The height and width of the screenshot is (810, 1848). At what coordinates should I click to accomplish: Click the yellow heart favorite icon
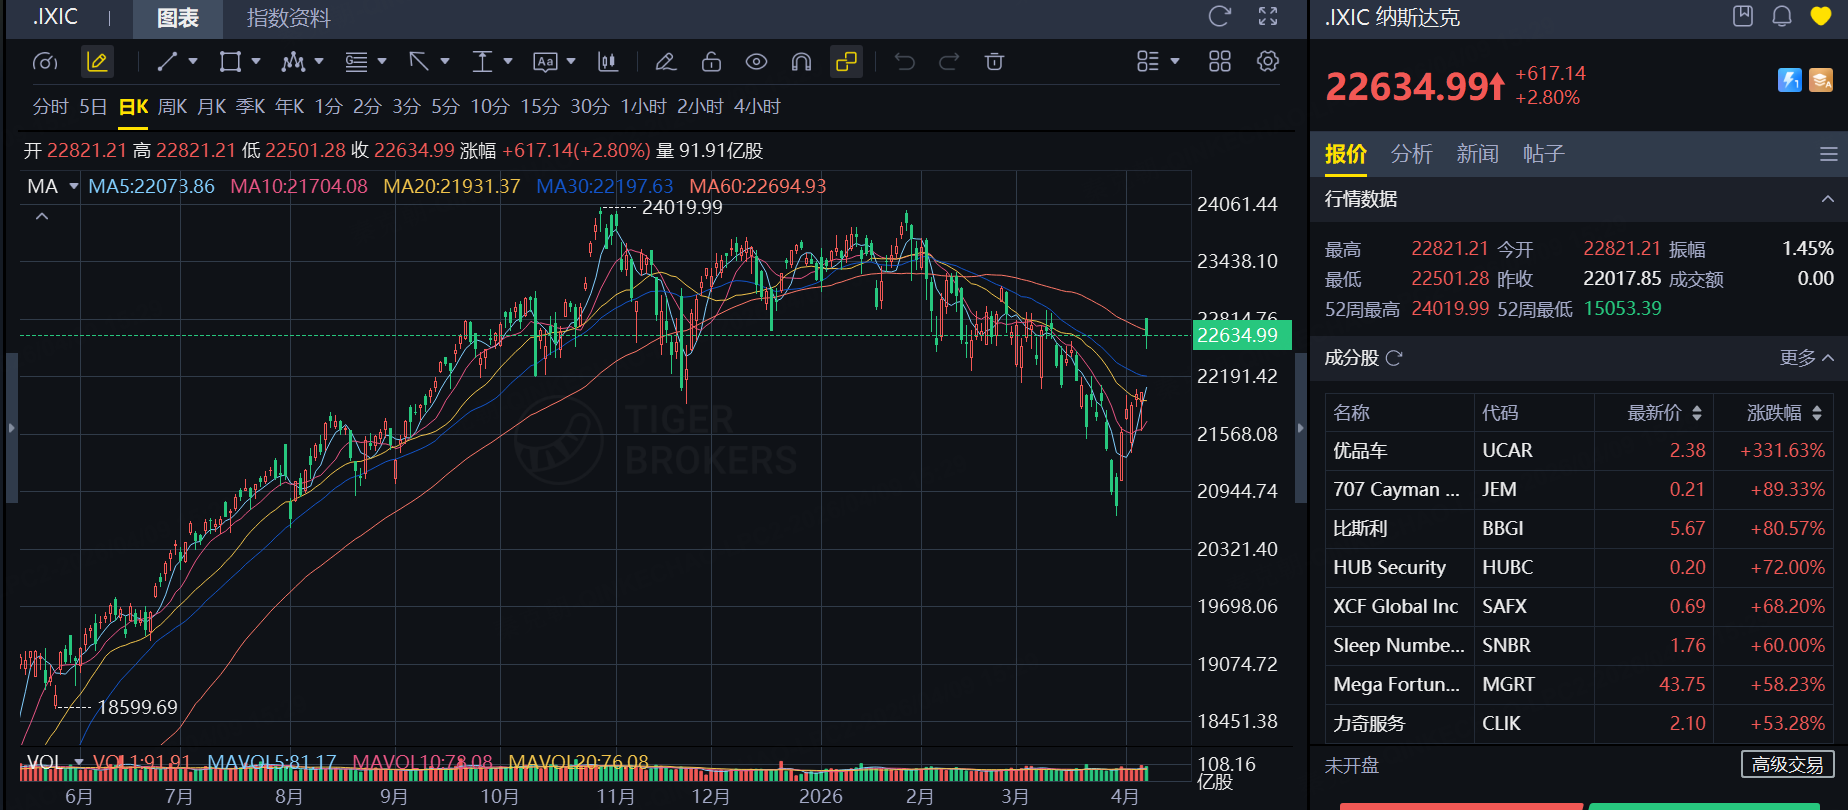click(1821, 16)
